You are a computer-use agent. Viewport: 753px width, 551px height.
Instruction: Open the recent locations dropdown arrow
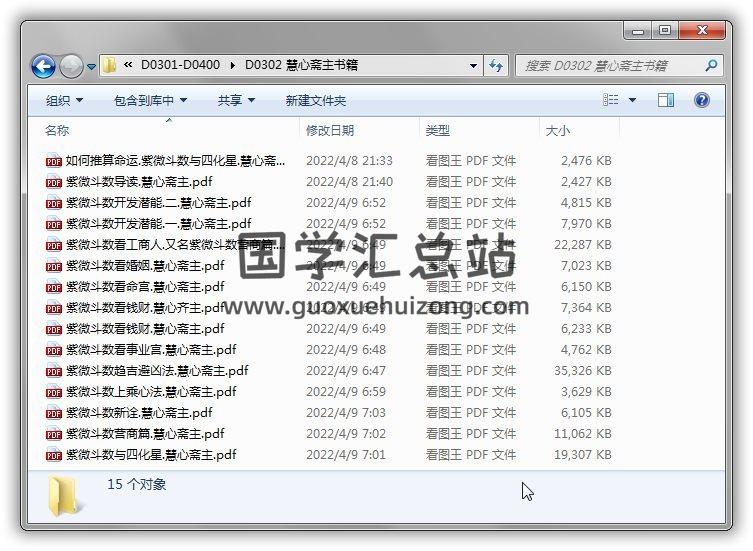pos(91,67)
